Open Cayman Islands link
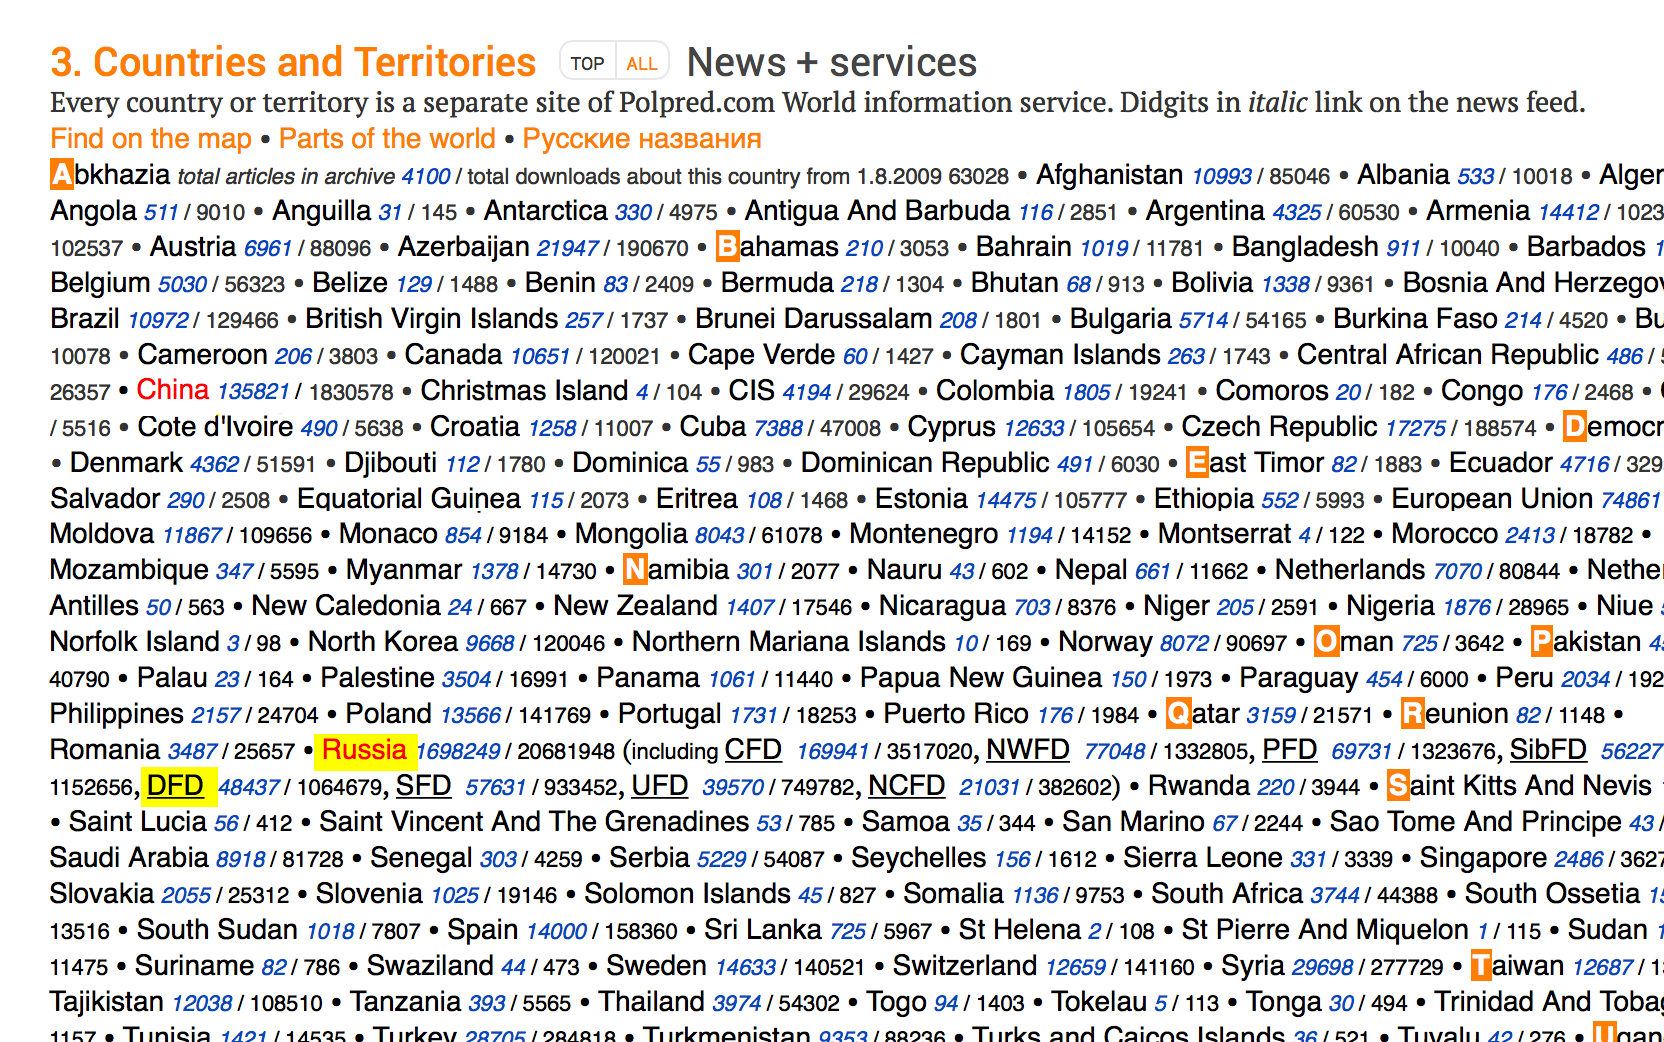Screen dimensions: 1664x1042 (1060, 355)
